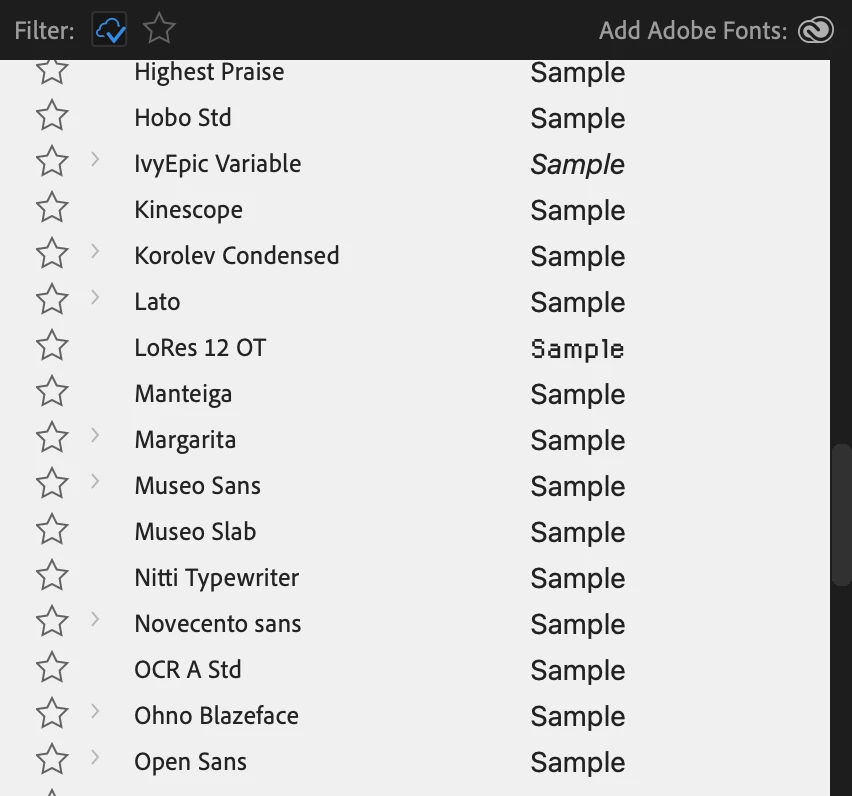
Task: Click the Margarita font Sample preview
Action: 577,440
